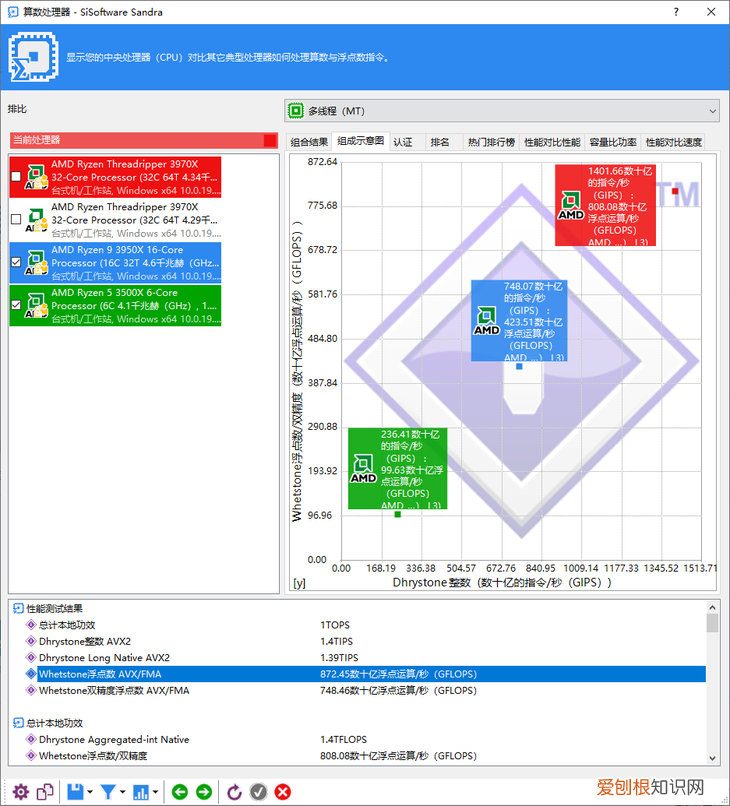Click the blue filter funnel icon
The width and height of the screenshot is (730, 806).
click(108, 792)
